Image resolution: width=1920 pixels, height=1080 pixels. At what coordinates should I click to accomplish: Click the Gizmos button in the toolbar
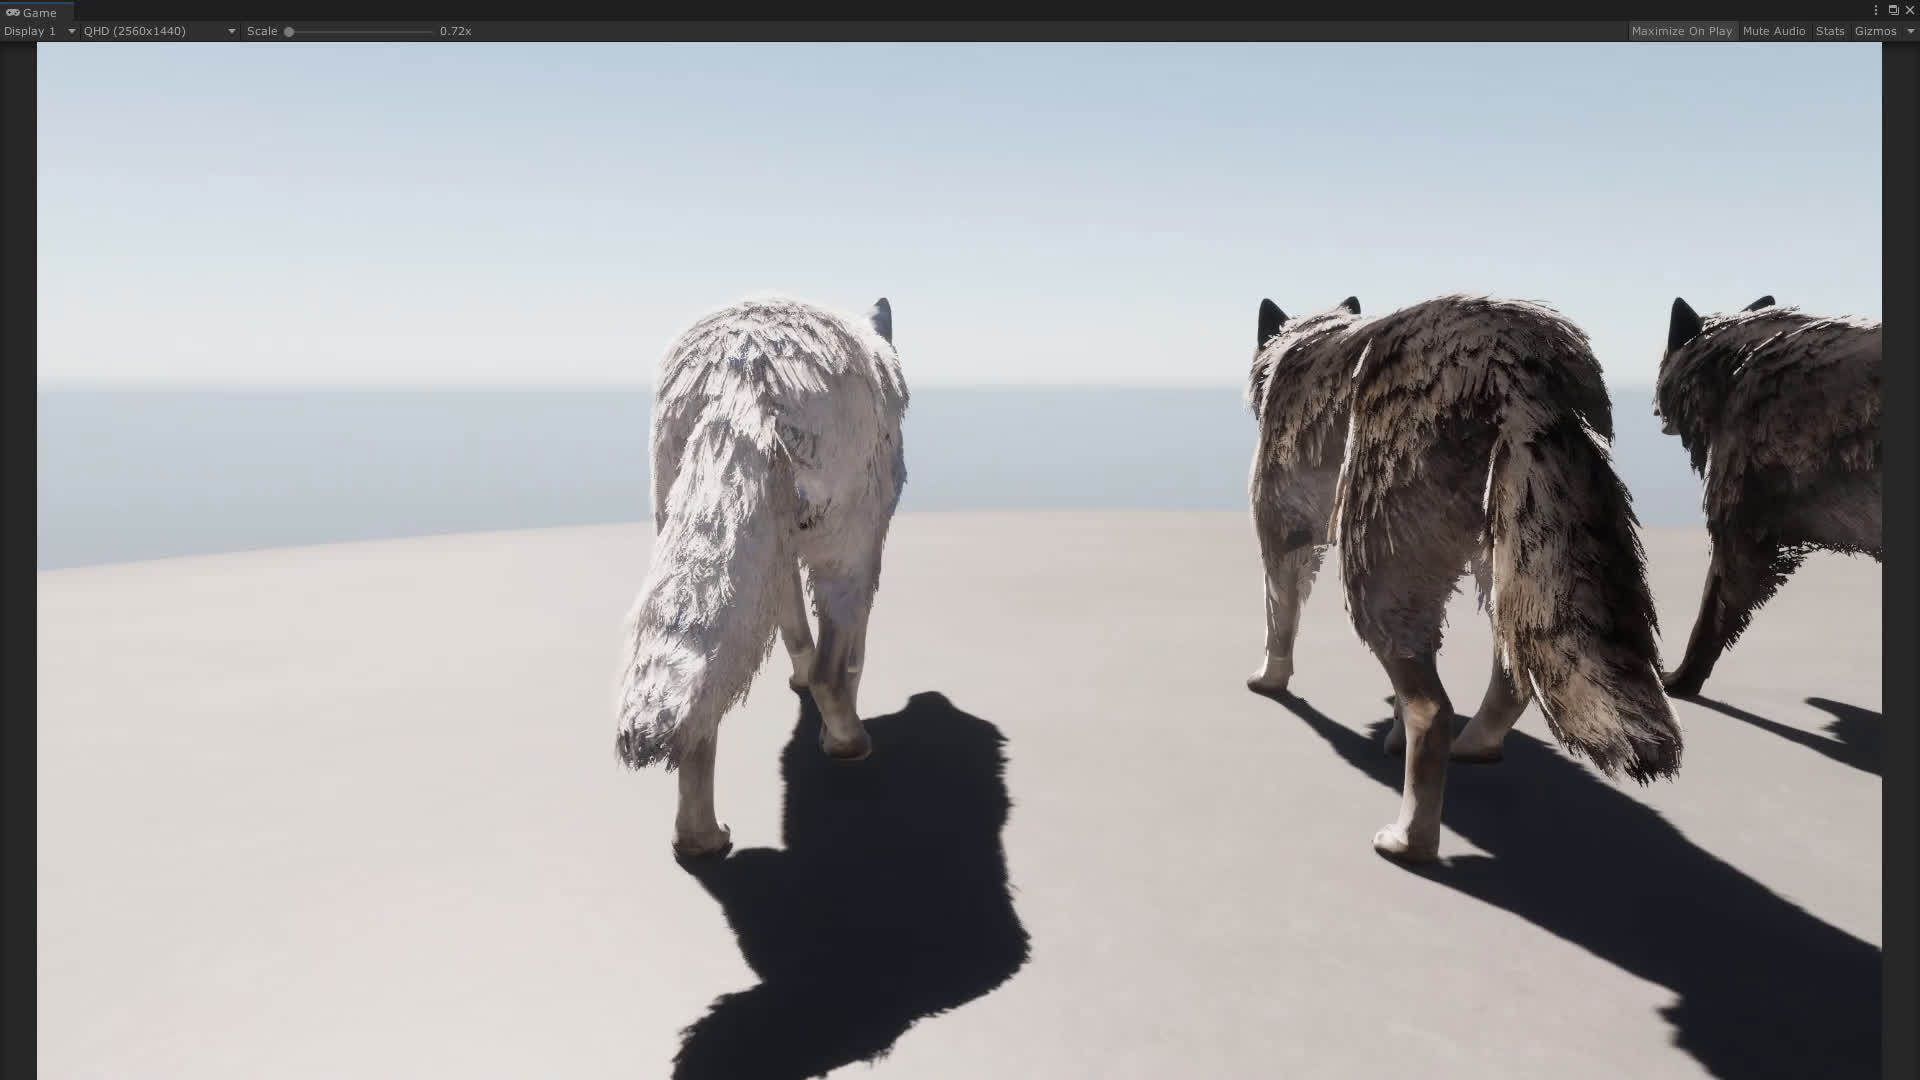coord(1876,31)
